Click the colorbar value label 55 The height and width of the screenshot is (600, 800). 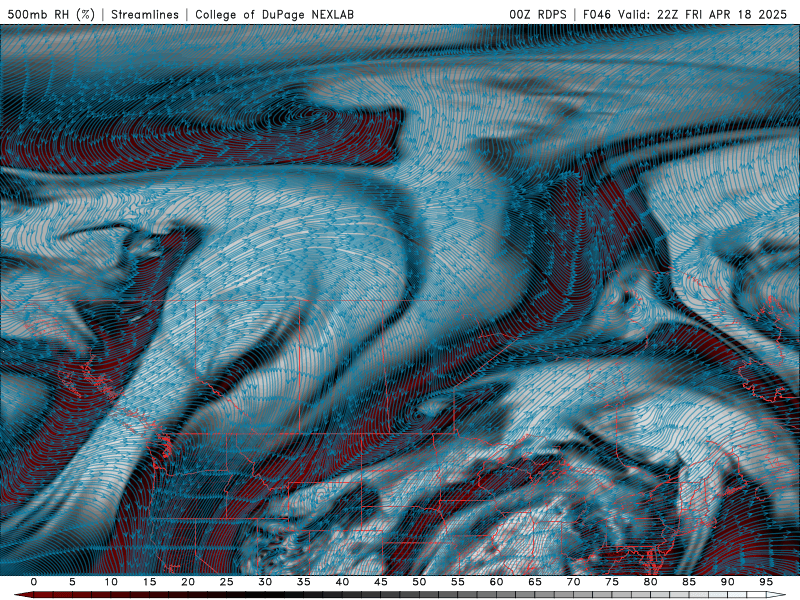click(458, 582)
